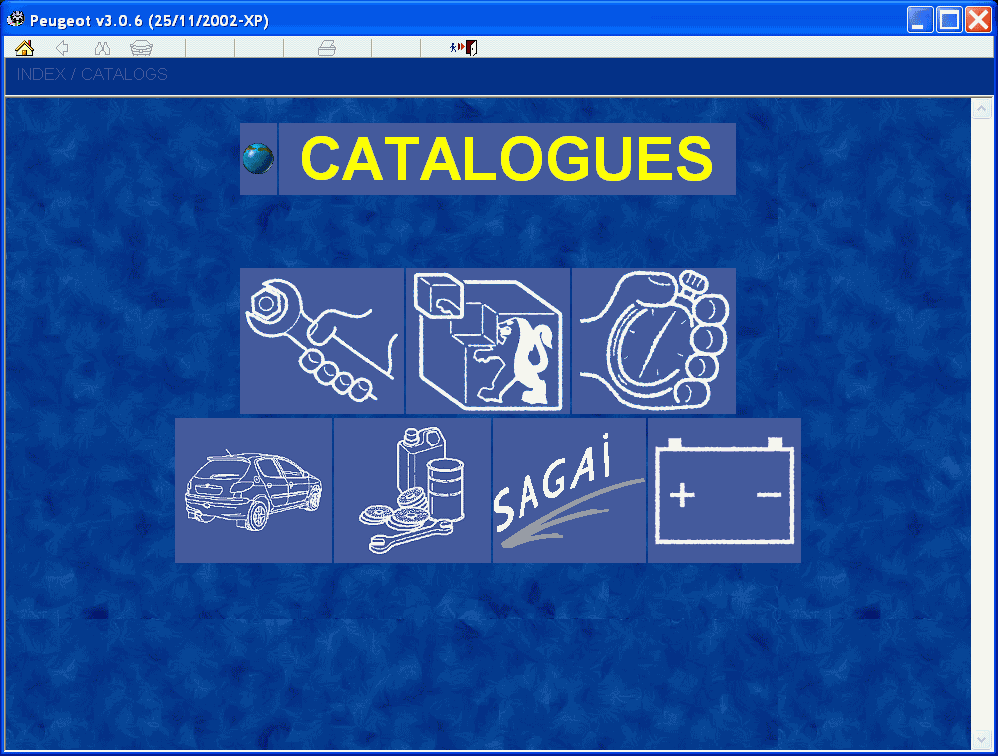998x756 pixels.
Task: Open the oil cans and accessories catalogue
Action: click(412, 491)
